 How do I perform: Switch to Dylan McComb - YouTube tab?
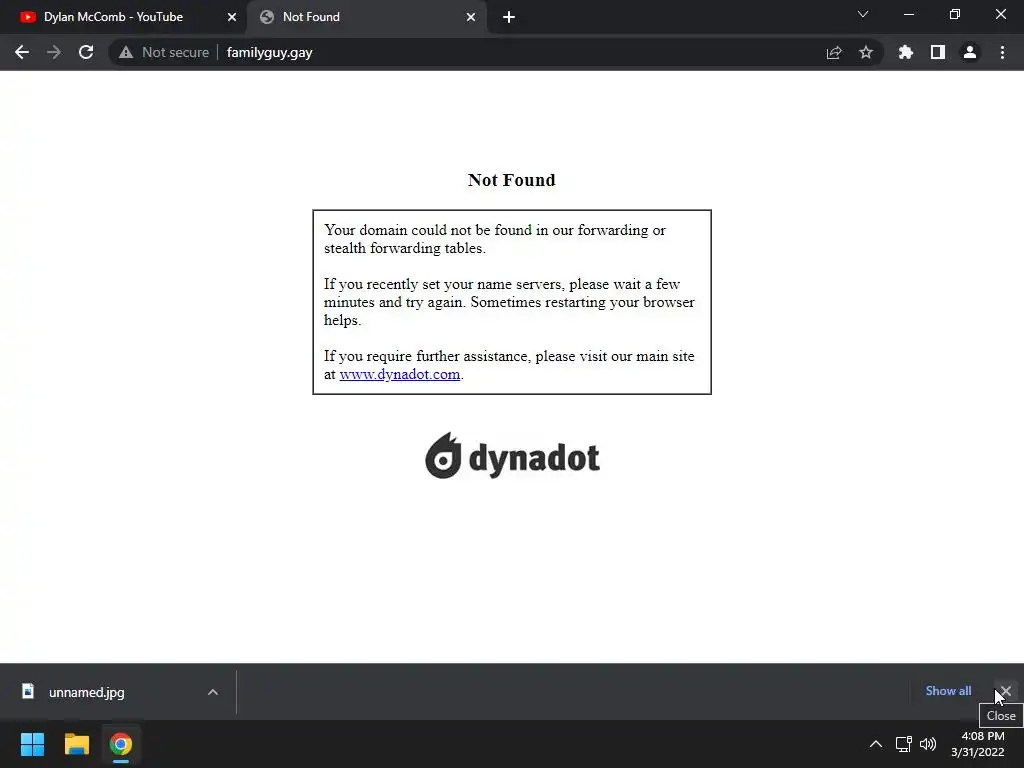pos(124,17)
